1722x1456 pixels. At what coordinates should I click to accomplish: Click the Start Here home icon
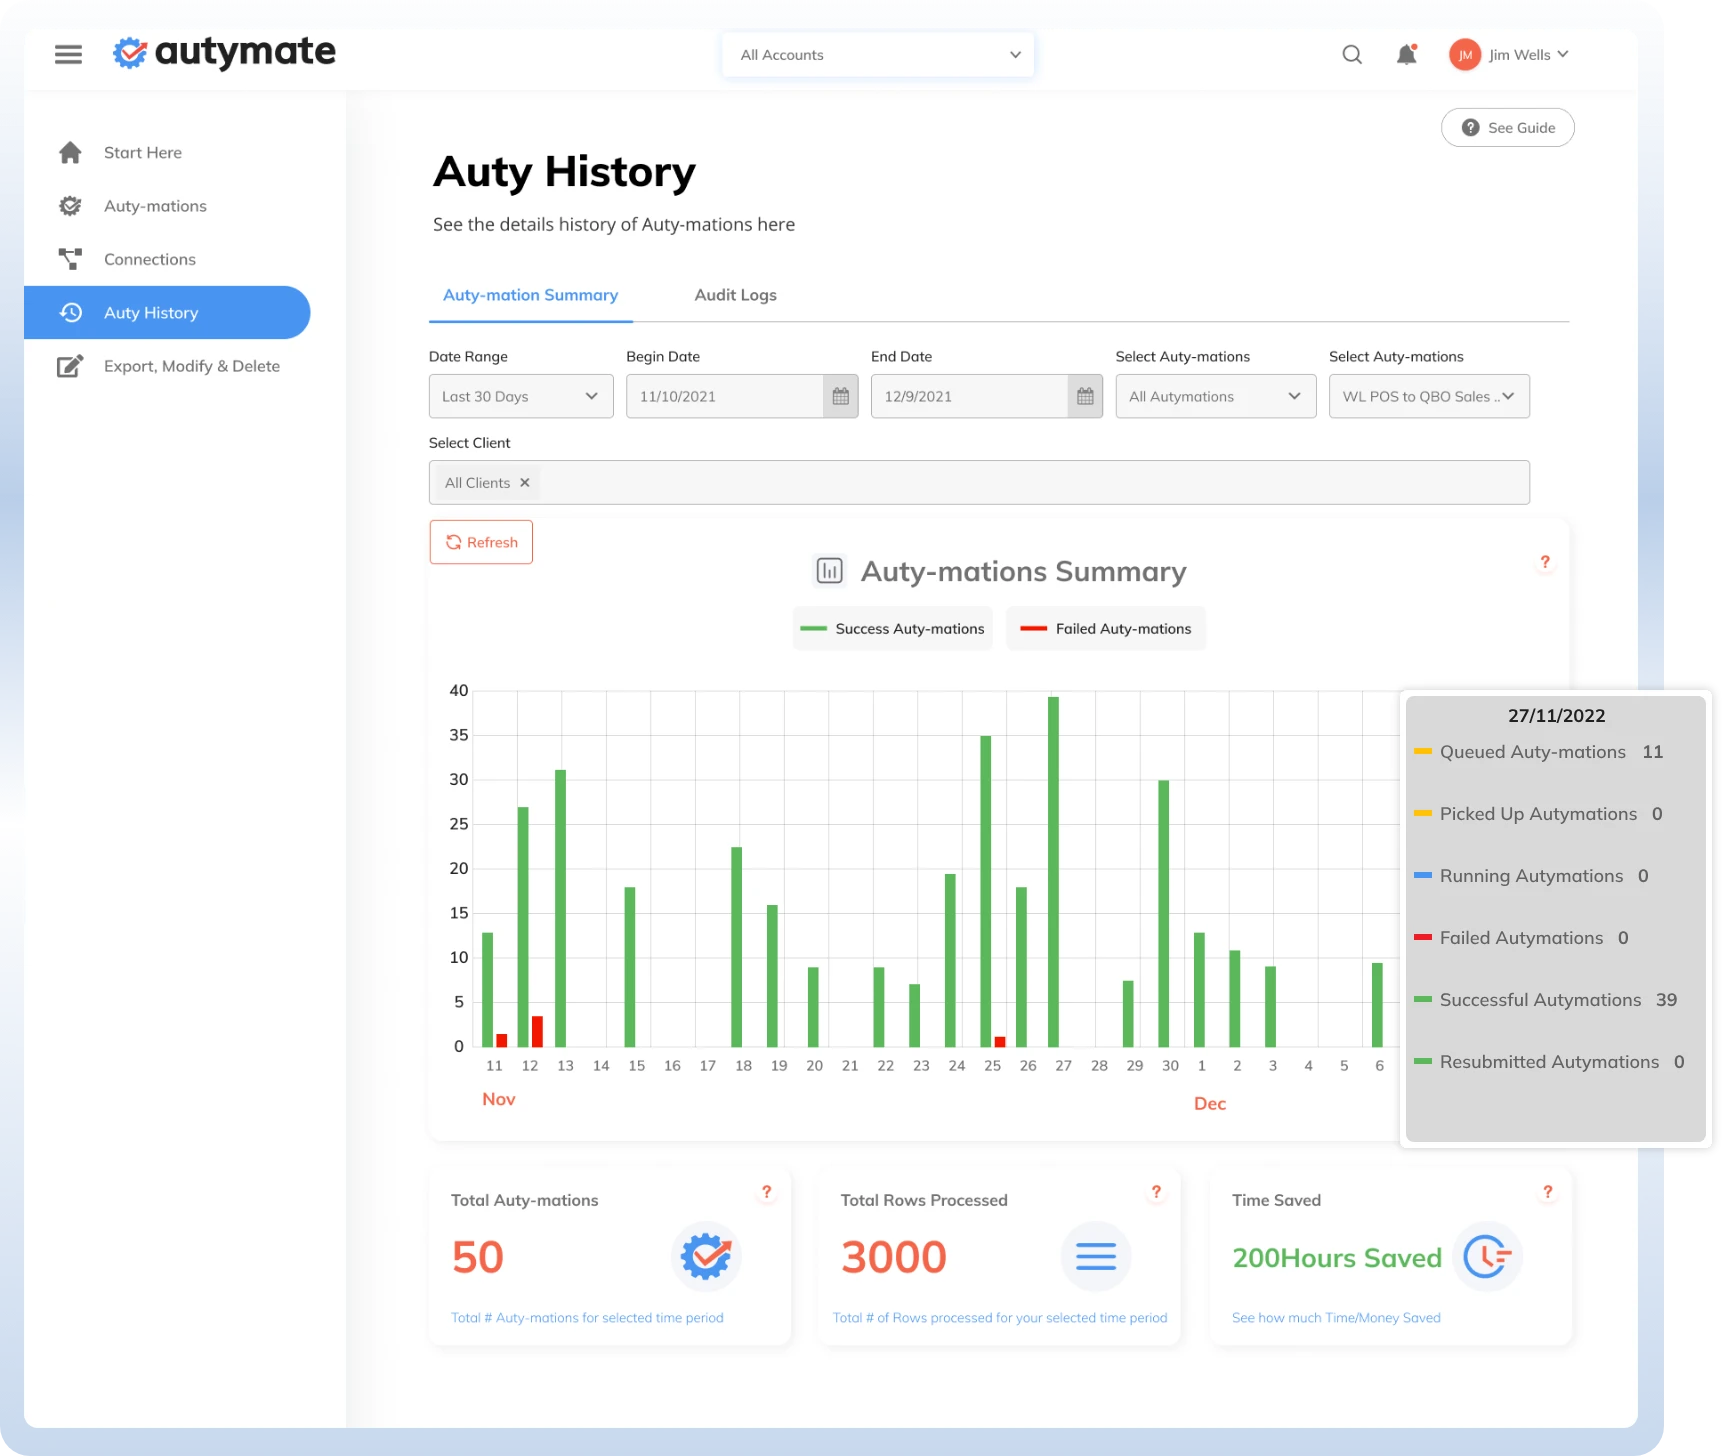(x=70, y=152)
